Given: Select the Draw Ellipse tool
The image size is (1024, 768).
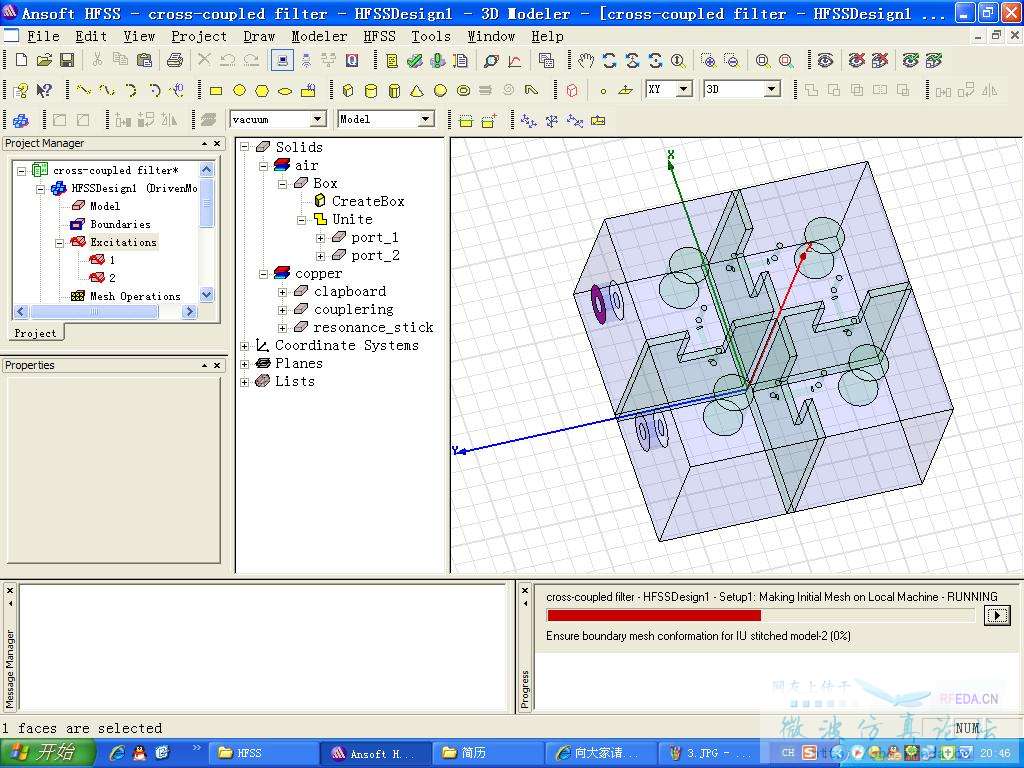Looking at the screenshot, I should tap(285, 90).
